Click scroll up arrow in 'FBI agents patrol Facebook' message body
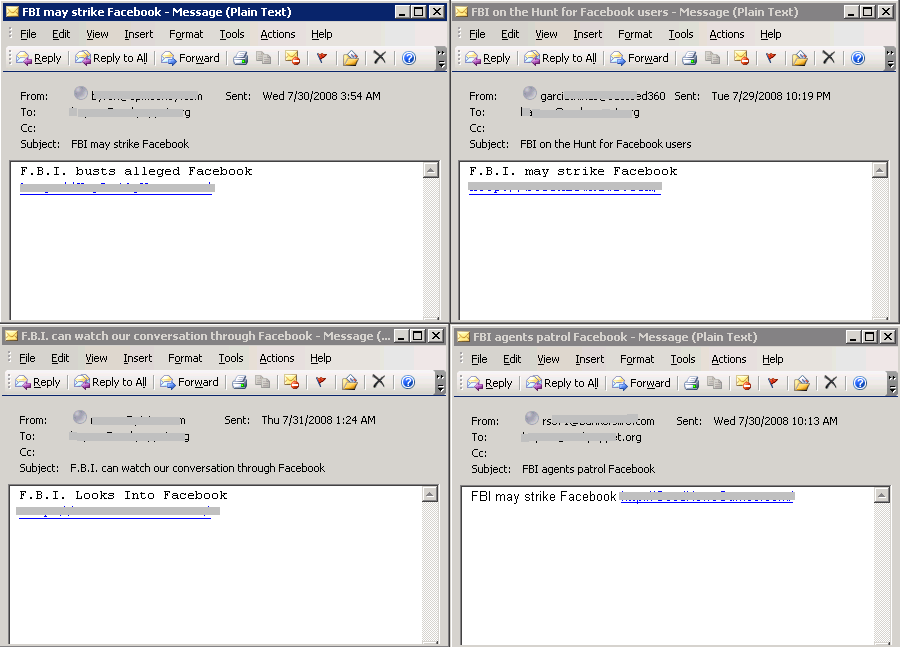Screen dimensions: 900x647 click(x=882, y=495)
